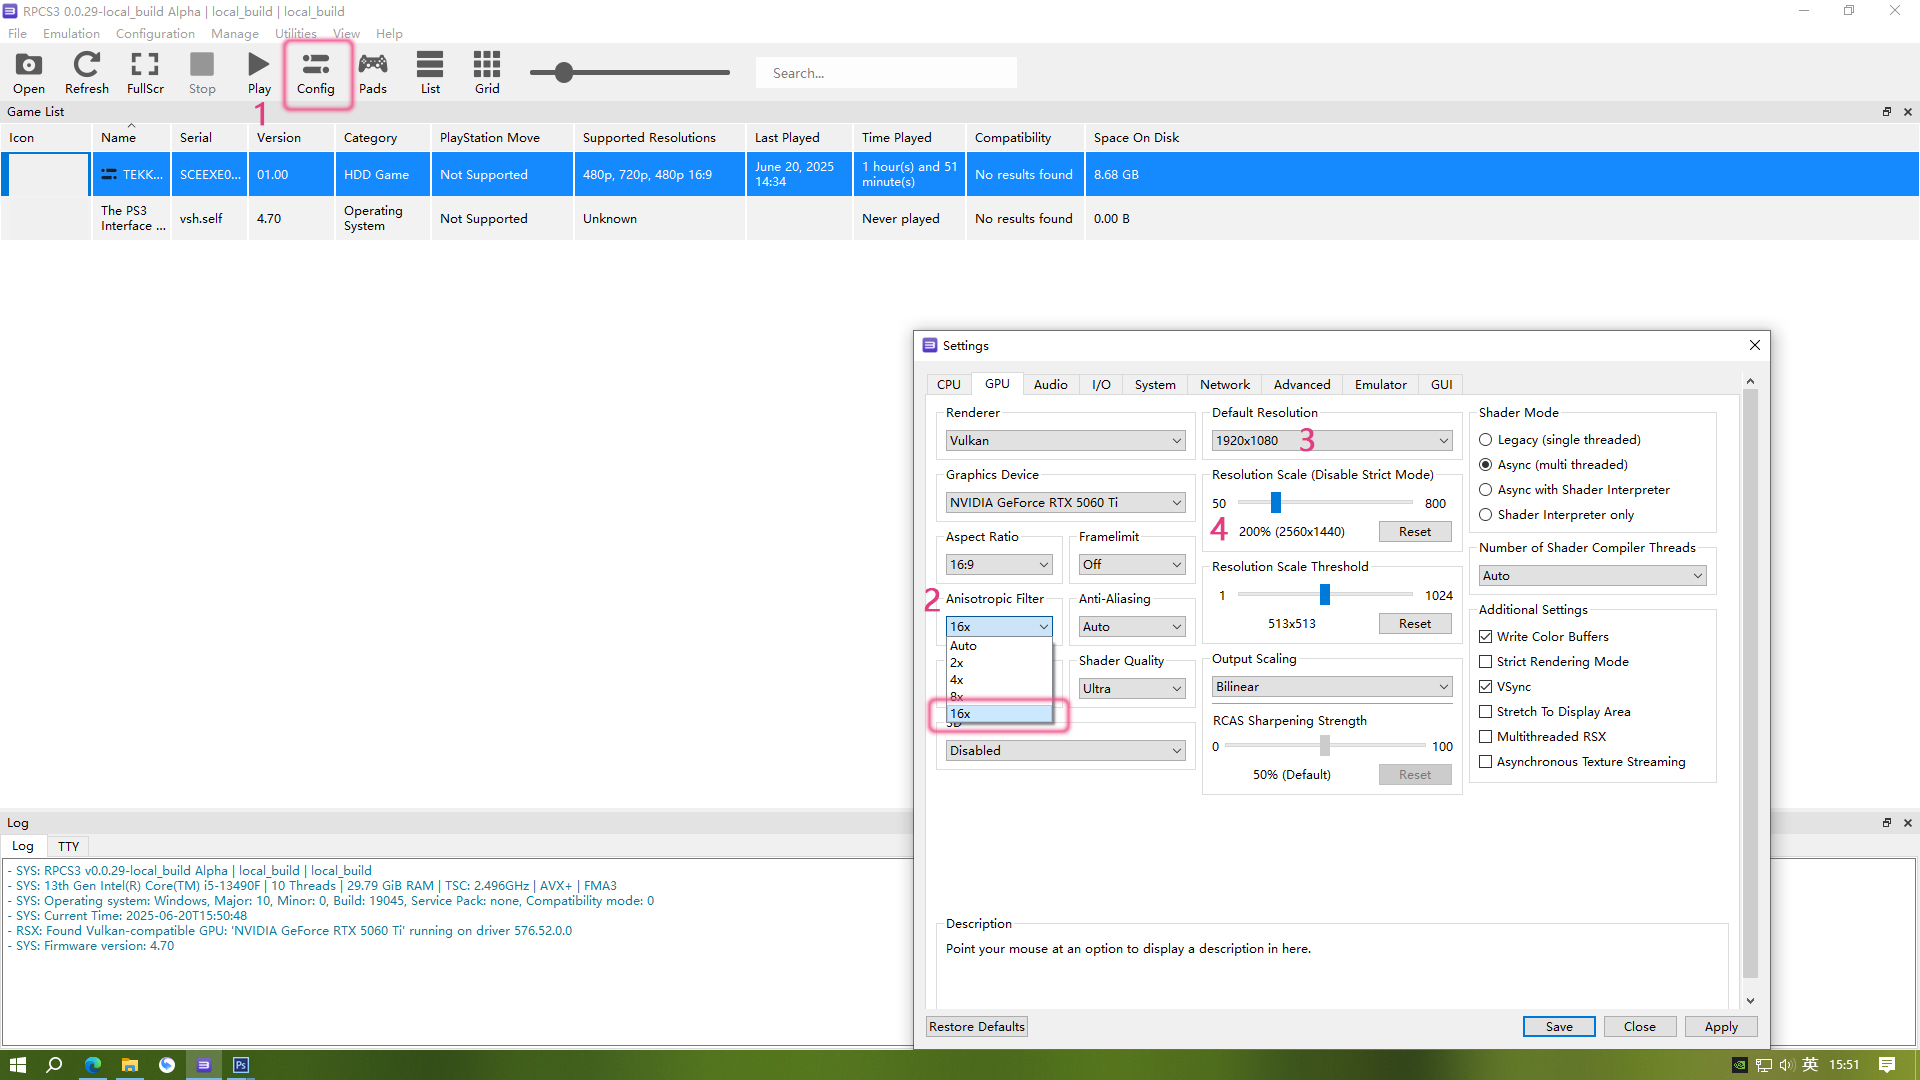Open File Explorer from taskbar
The width and height of the screenshot is (1920, 1080).
(x=129, y=1065)
